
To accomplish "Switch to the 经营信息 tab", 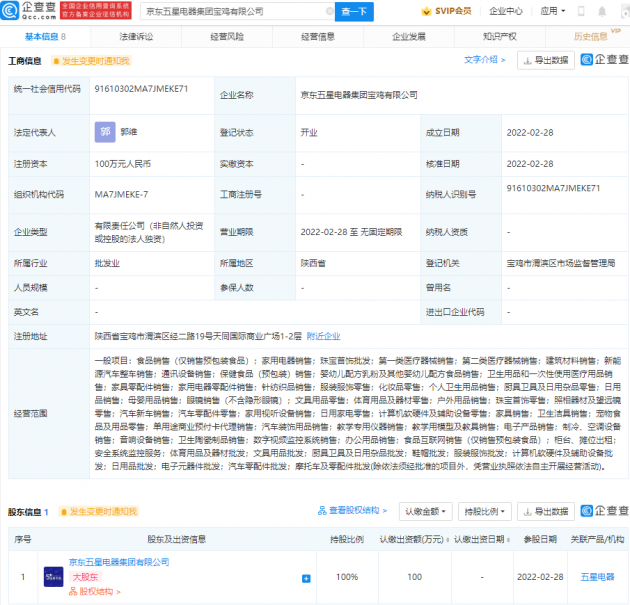I will (x=318, y=37).
